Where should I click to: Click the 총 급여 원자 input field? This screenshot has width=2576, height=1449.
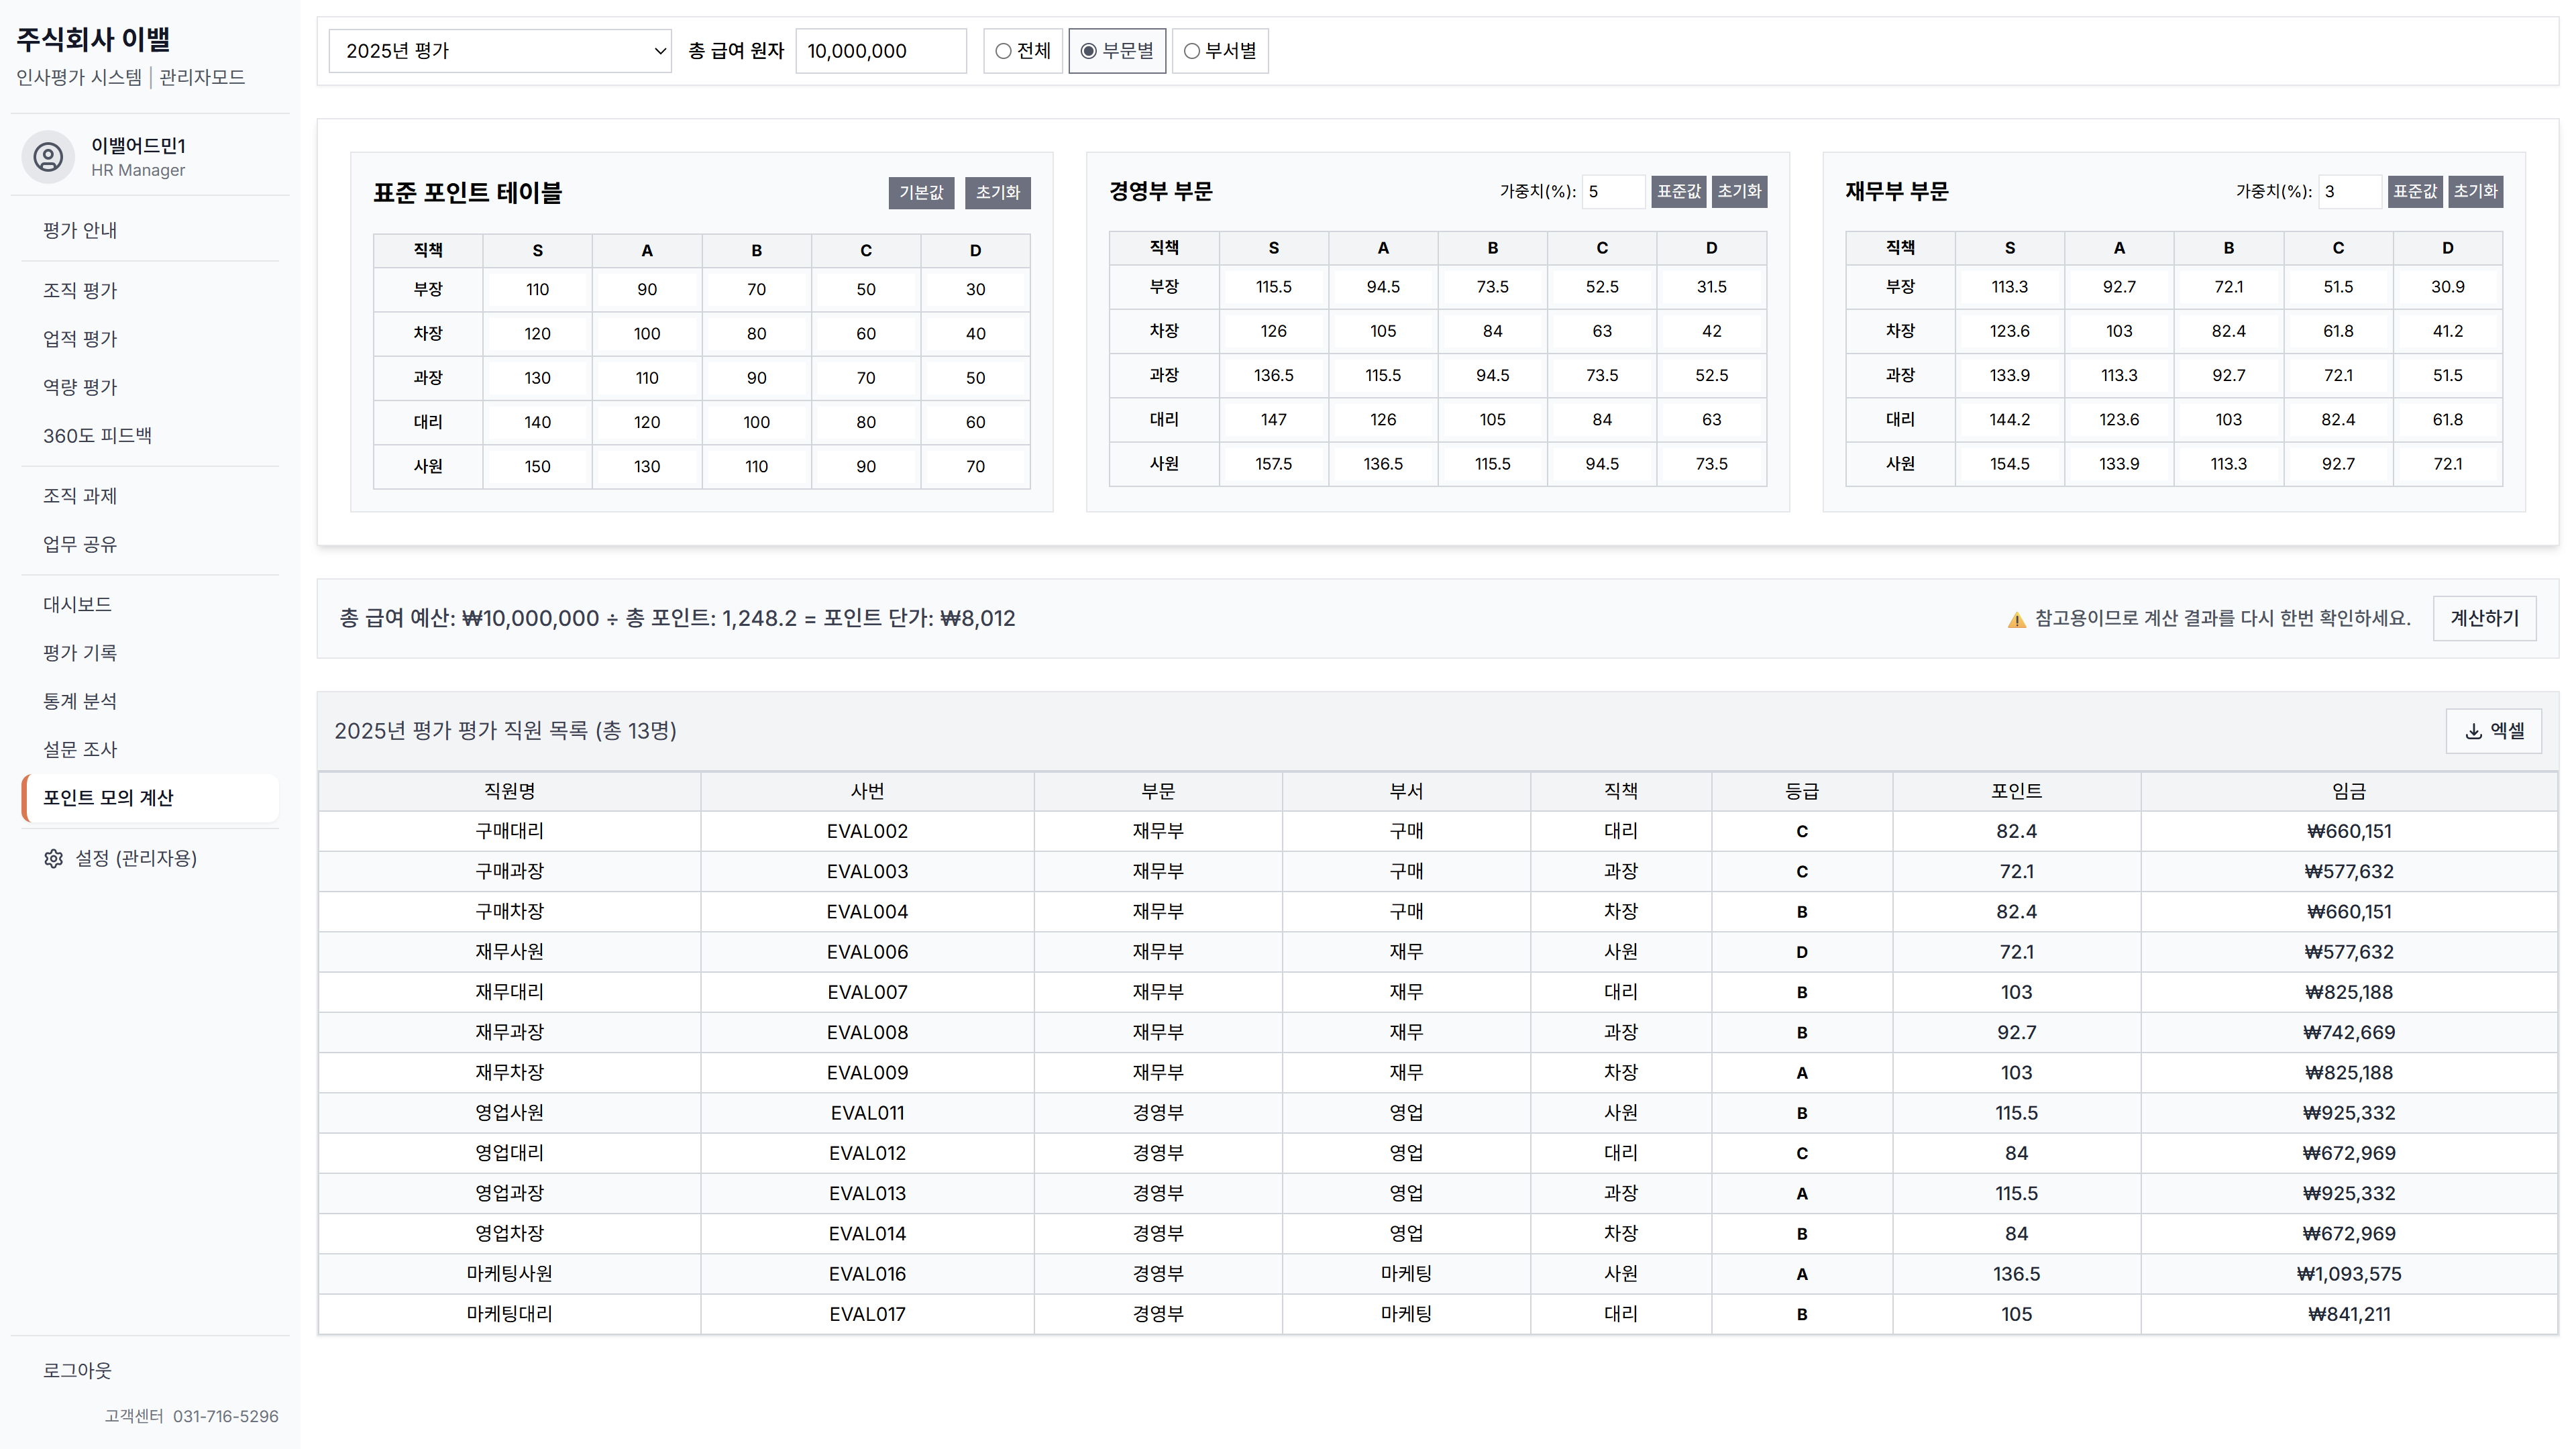pyautogui.click(x=880, y=51)
